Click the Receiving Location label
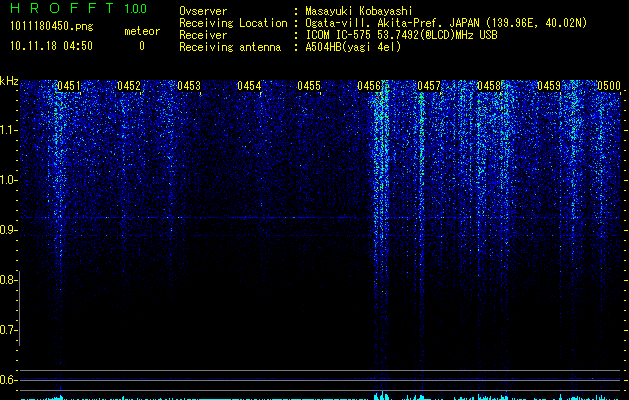Image resolution: width=629 pixels, height=400 pixels. coord(233,23)
